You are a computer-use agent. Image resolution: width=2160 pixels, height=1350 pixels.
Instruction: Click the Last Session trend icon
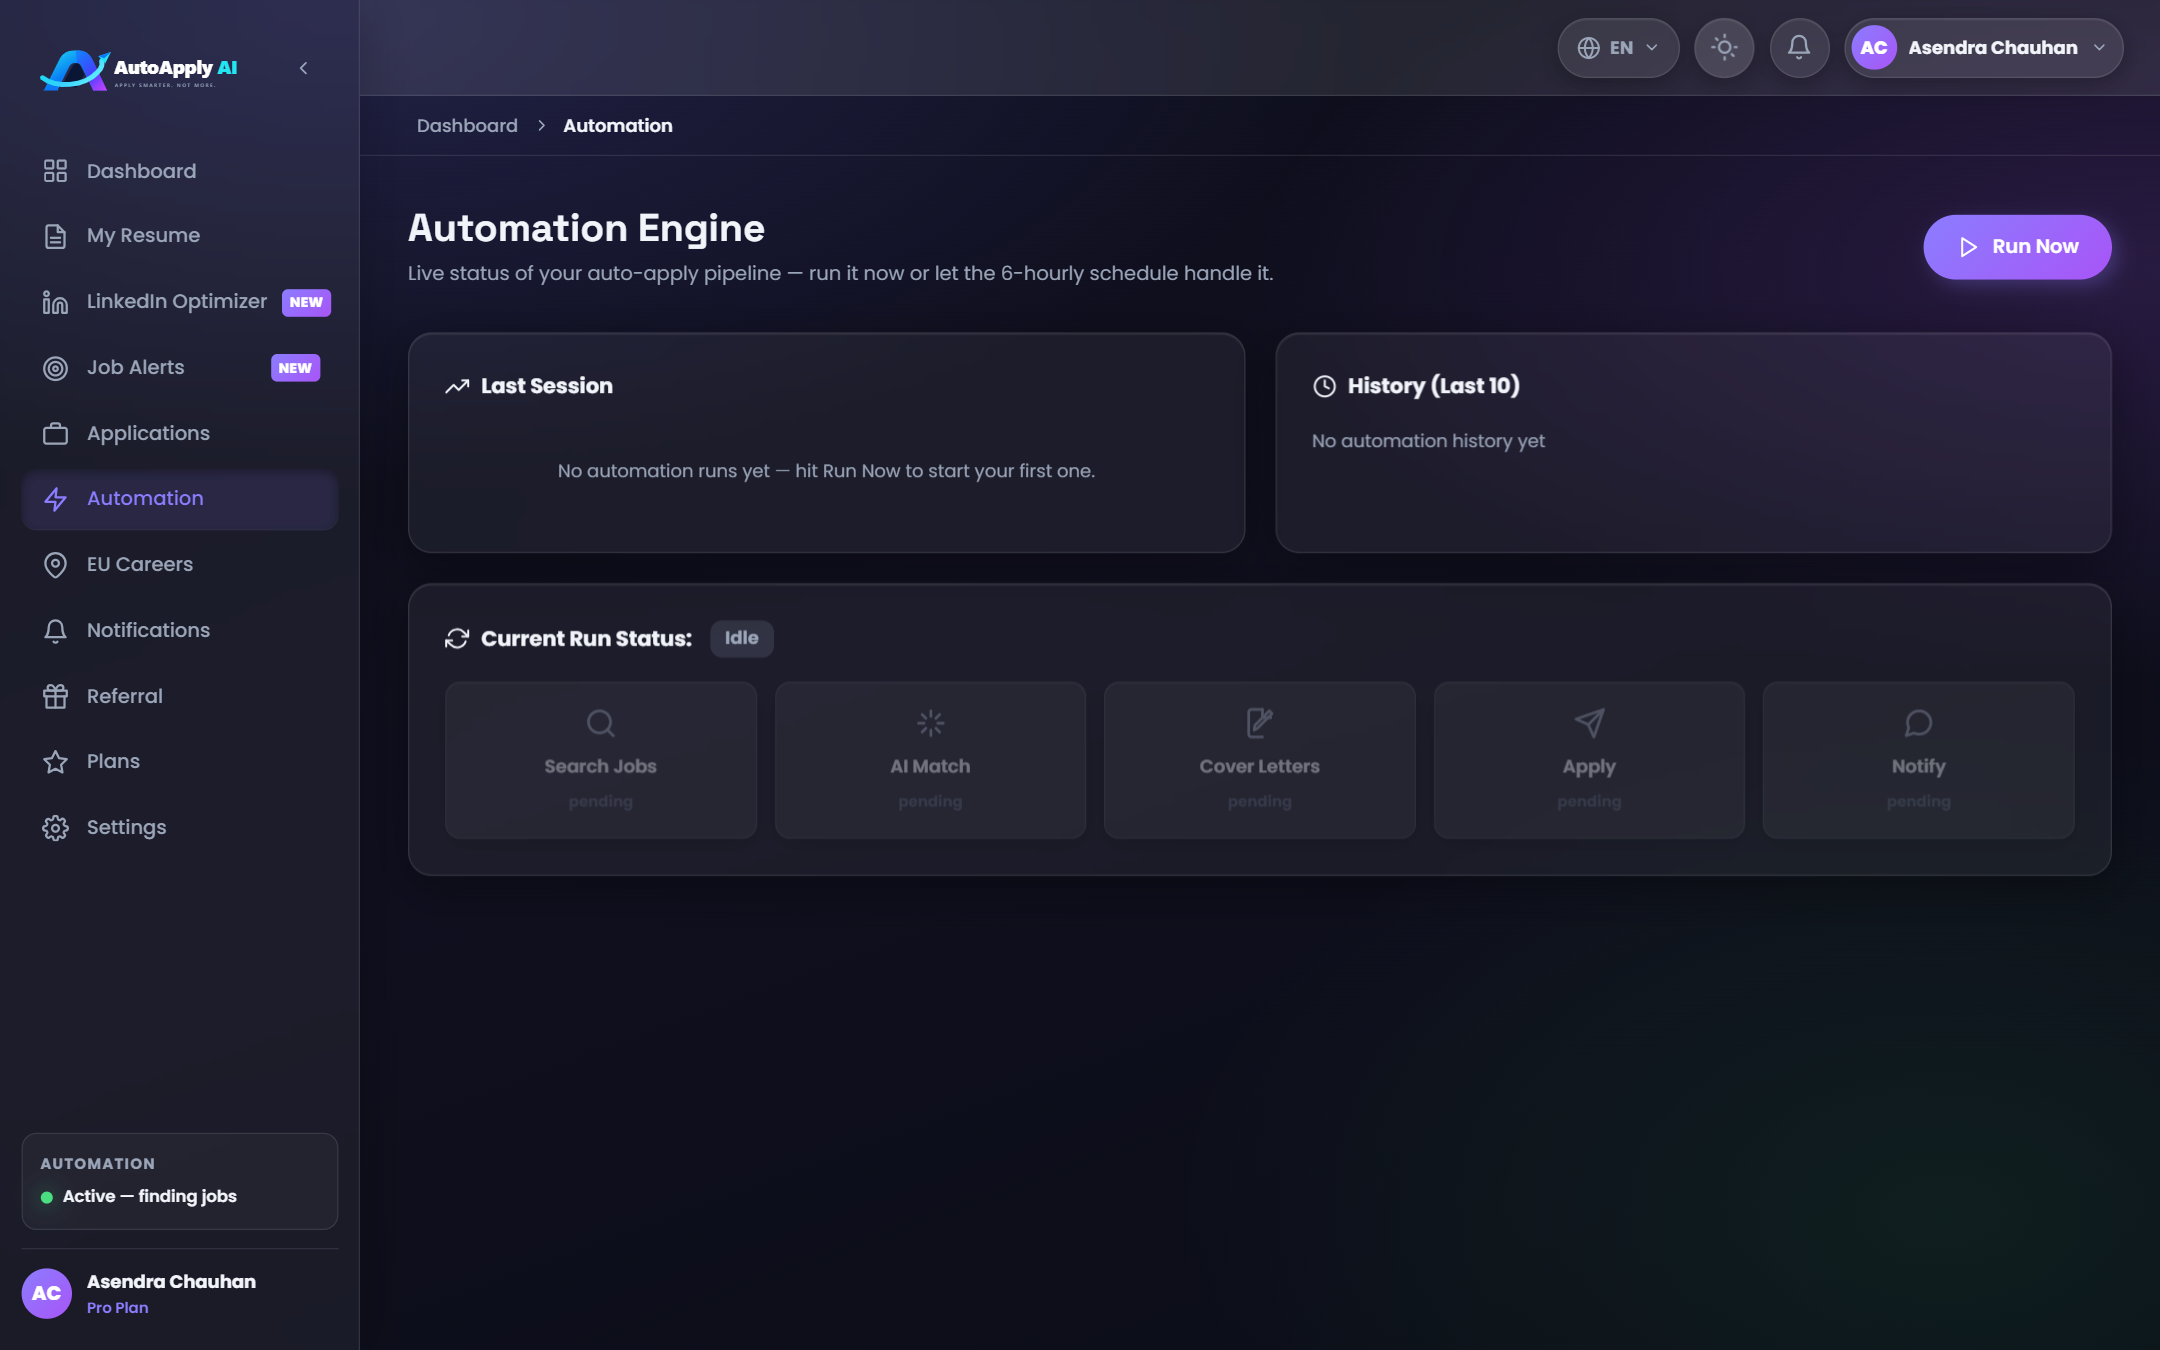[457, 387]
